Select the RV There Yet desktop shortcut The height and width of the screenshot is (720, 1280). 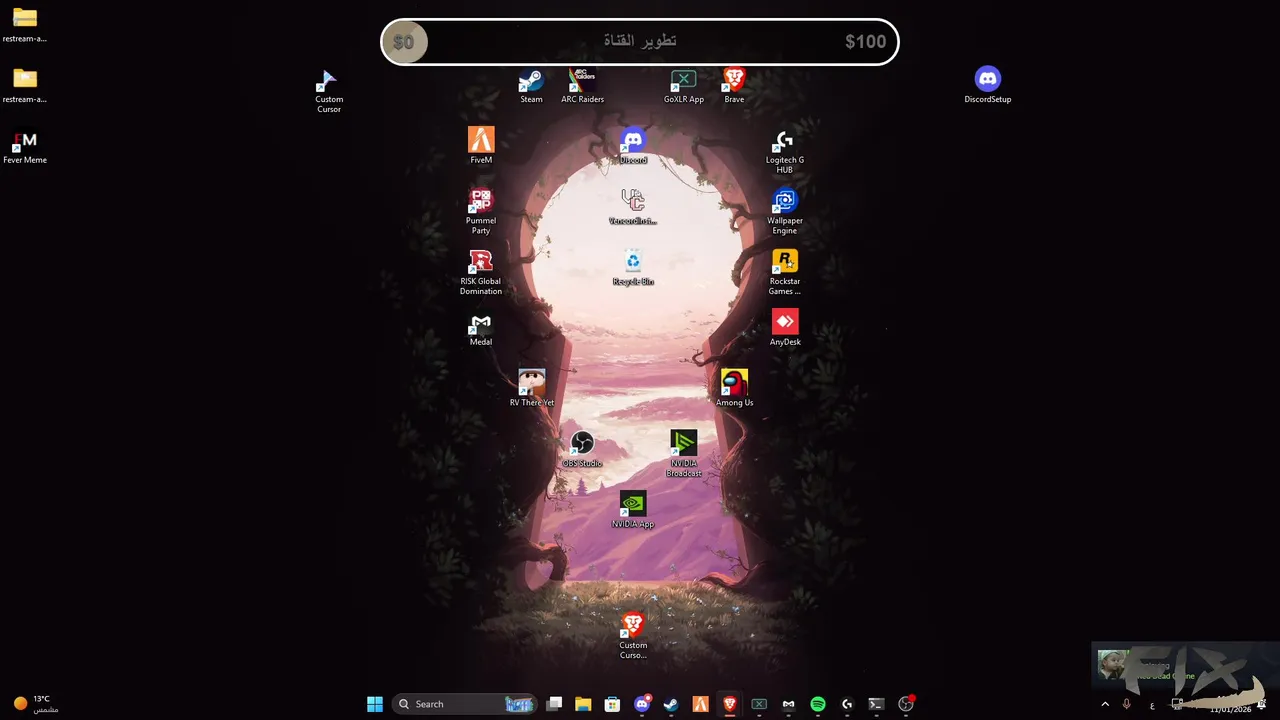pos(532,389)
